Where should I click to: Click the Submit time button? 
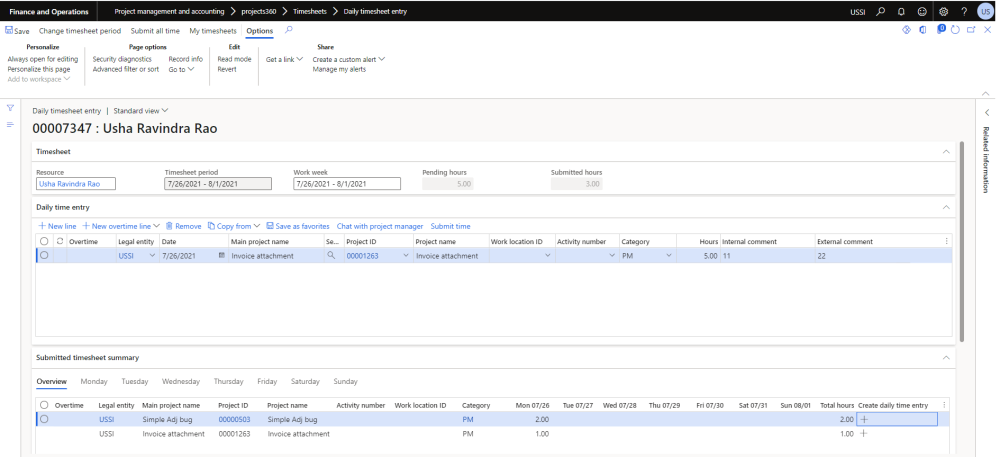tap(450, 226)
